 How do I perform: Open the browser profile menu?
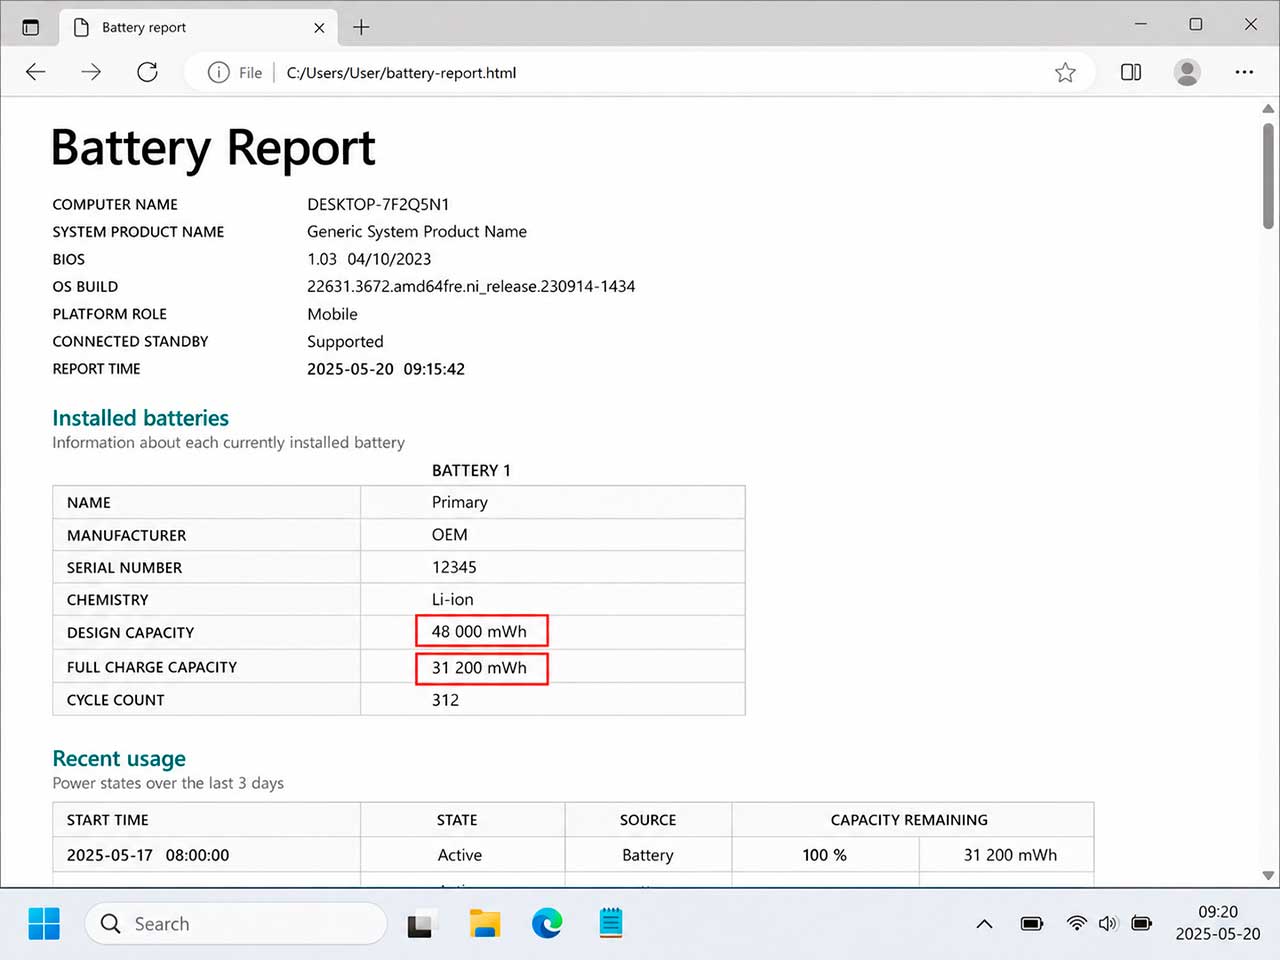click(x=1187, y=72)
